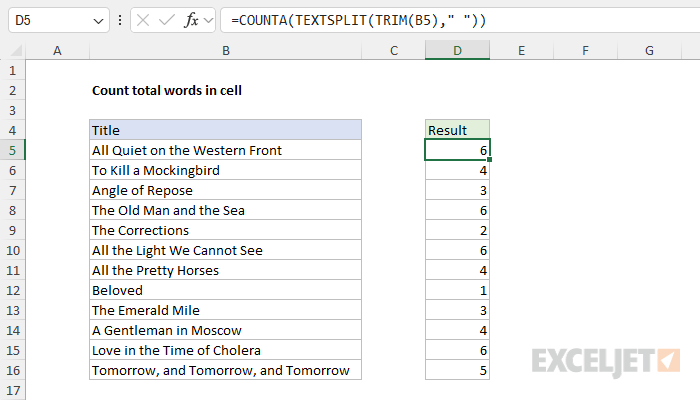The image size is (700, 400).
Task: Select the 'Beloved' cell
Action: 225,290
